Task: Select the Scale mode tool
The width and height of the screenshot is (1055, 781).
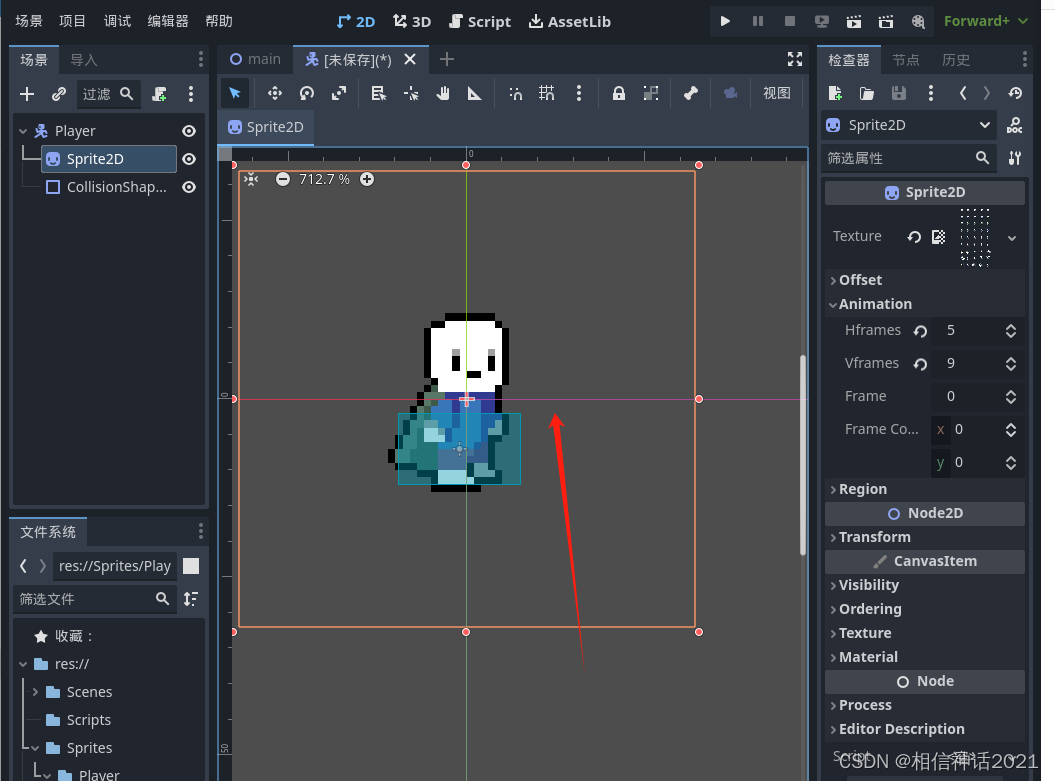Action: 339,93
